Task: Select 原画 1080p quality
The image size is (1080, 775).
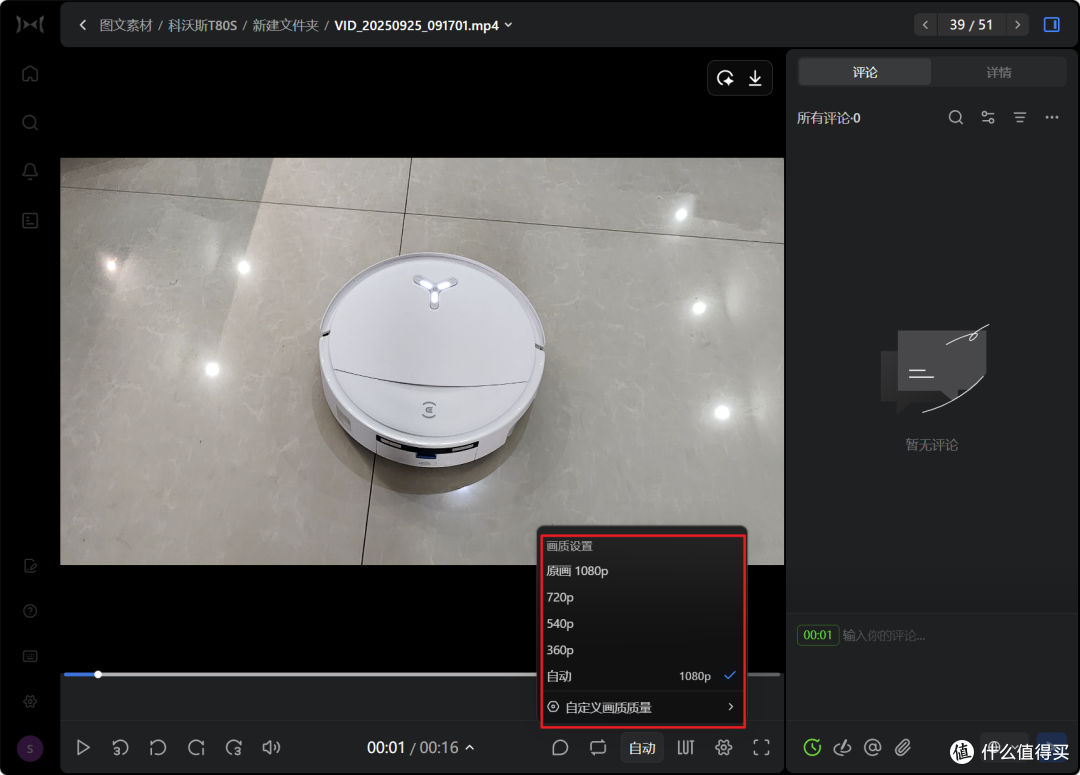Action: coord(642,571)
